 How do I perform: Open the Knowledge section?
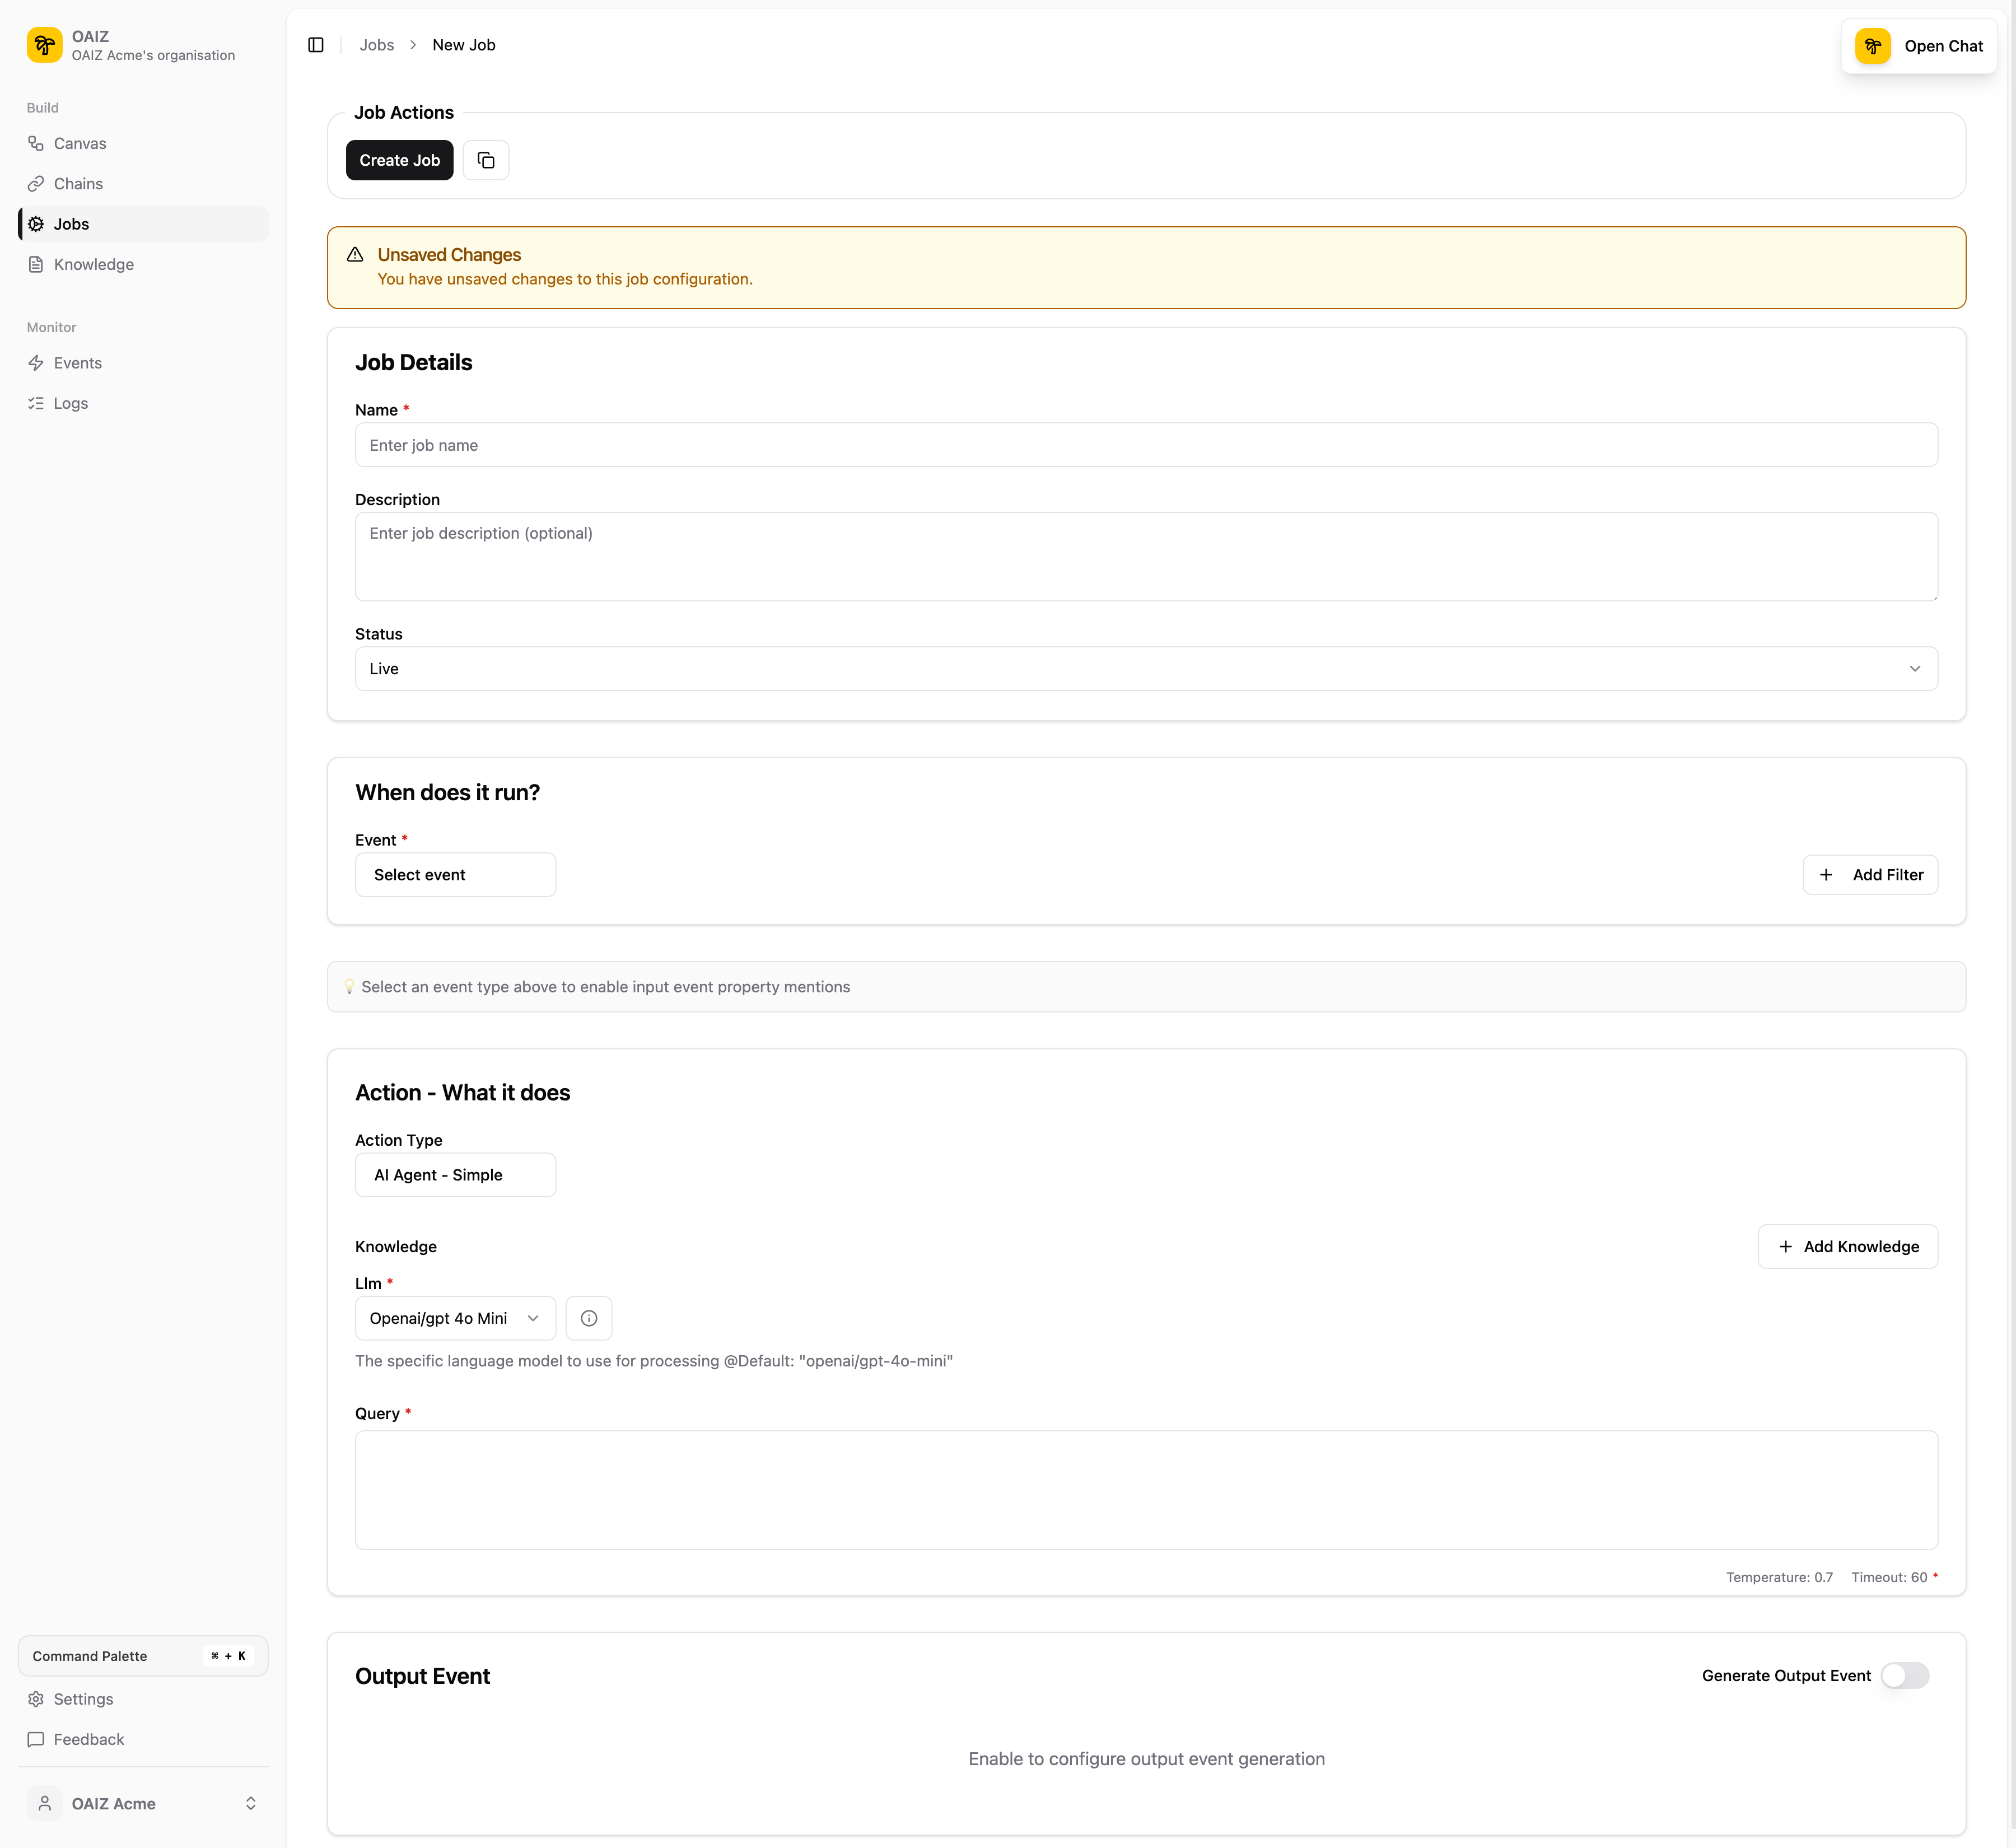pos(94,264)
